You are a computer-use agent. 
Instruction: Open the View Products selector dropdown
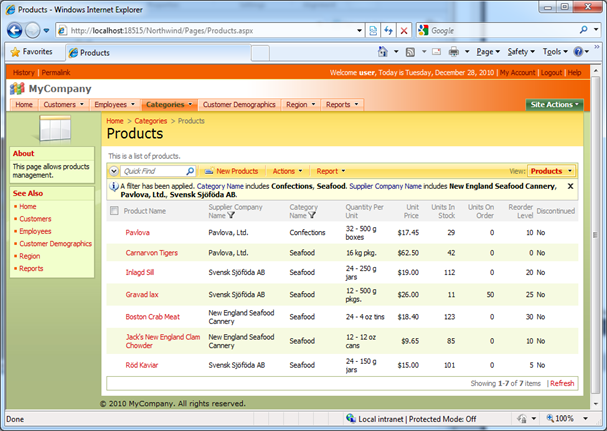pos(551,171)
